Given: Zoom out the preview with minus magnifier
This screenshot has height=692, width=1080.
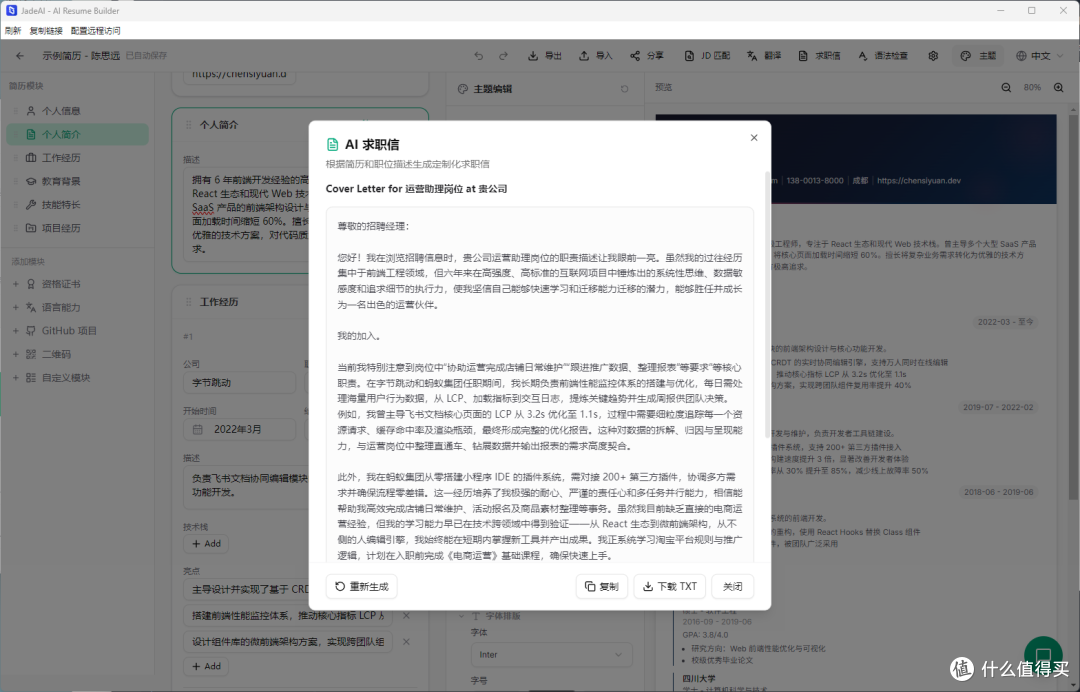Looking at the screenshot, I should (1006, 87).
